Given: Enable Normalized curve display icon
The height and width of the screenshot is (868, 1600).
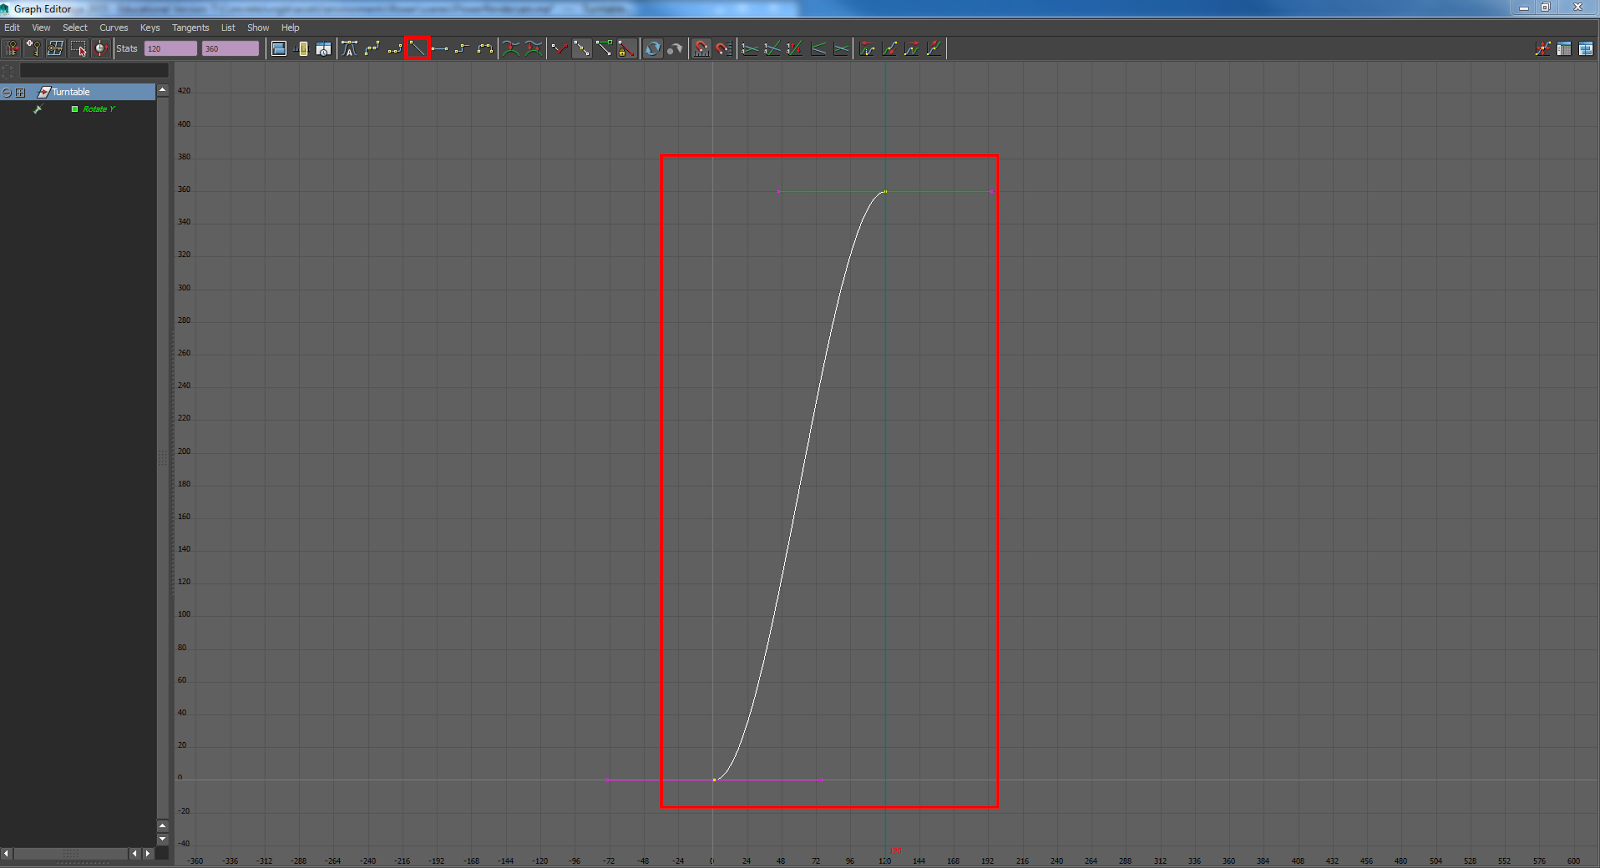Looking at the screenshot, I should tap(750, 48).
